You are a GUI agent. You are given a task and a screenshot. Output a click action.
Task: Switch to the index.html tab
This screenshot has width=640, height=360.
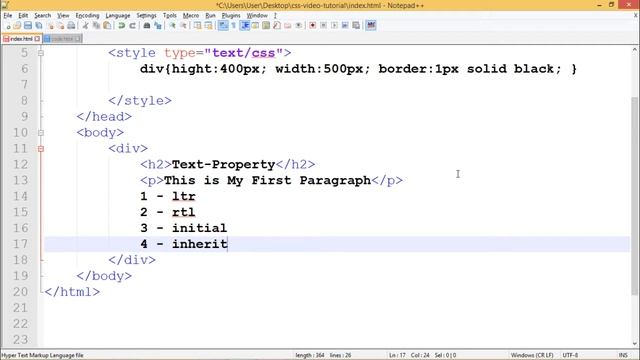tap(21, 39)
